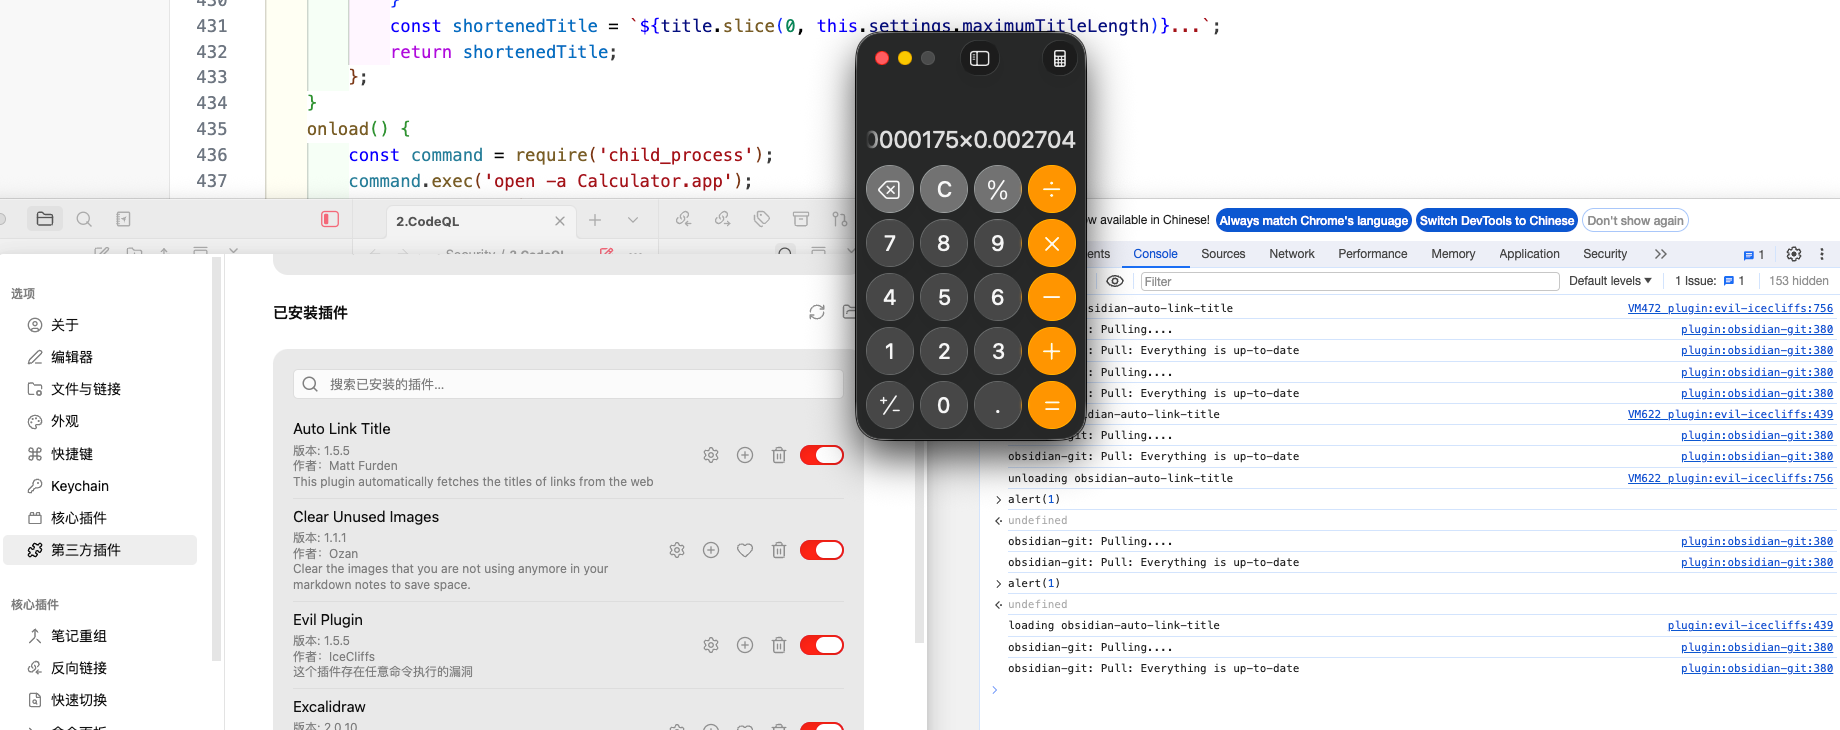Reload plugins with the refresh icon
The image size is (1840, 730).
[817, 312]
